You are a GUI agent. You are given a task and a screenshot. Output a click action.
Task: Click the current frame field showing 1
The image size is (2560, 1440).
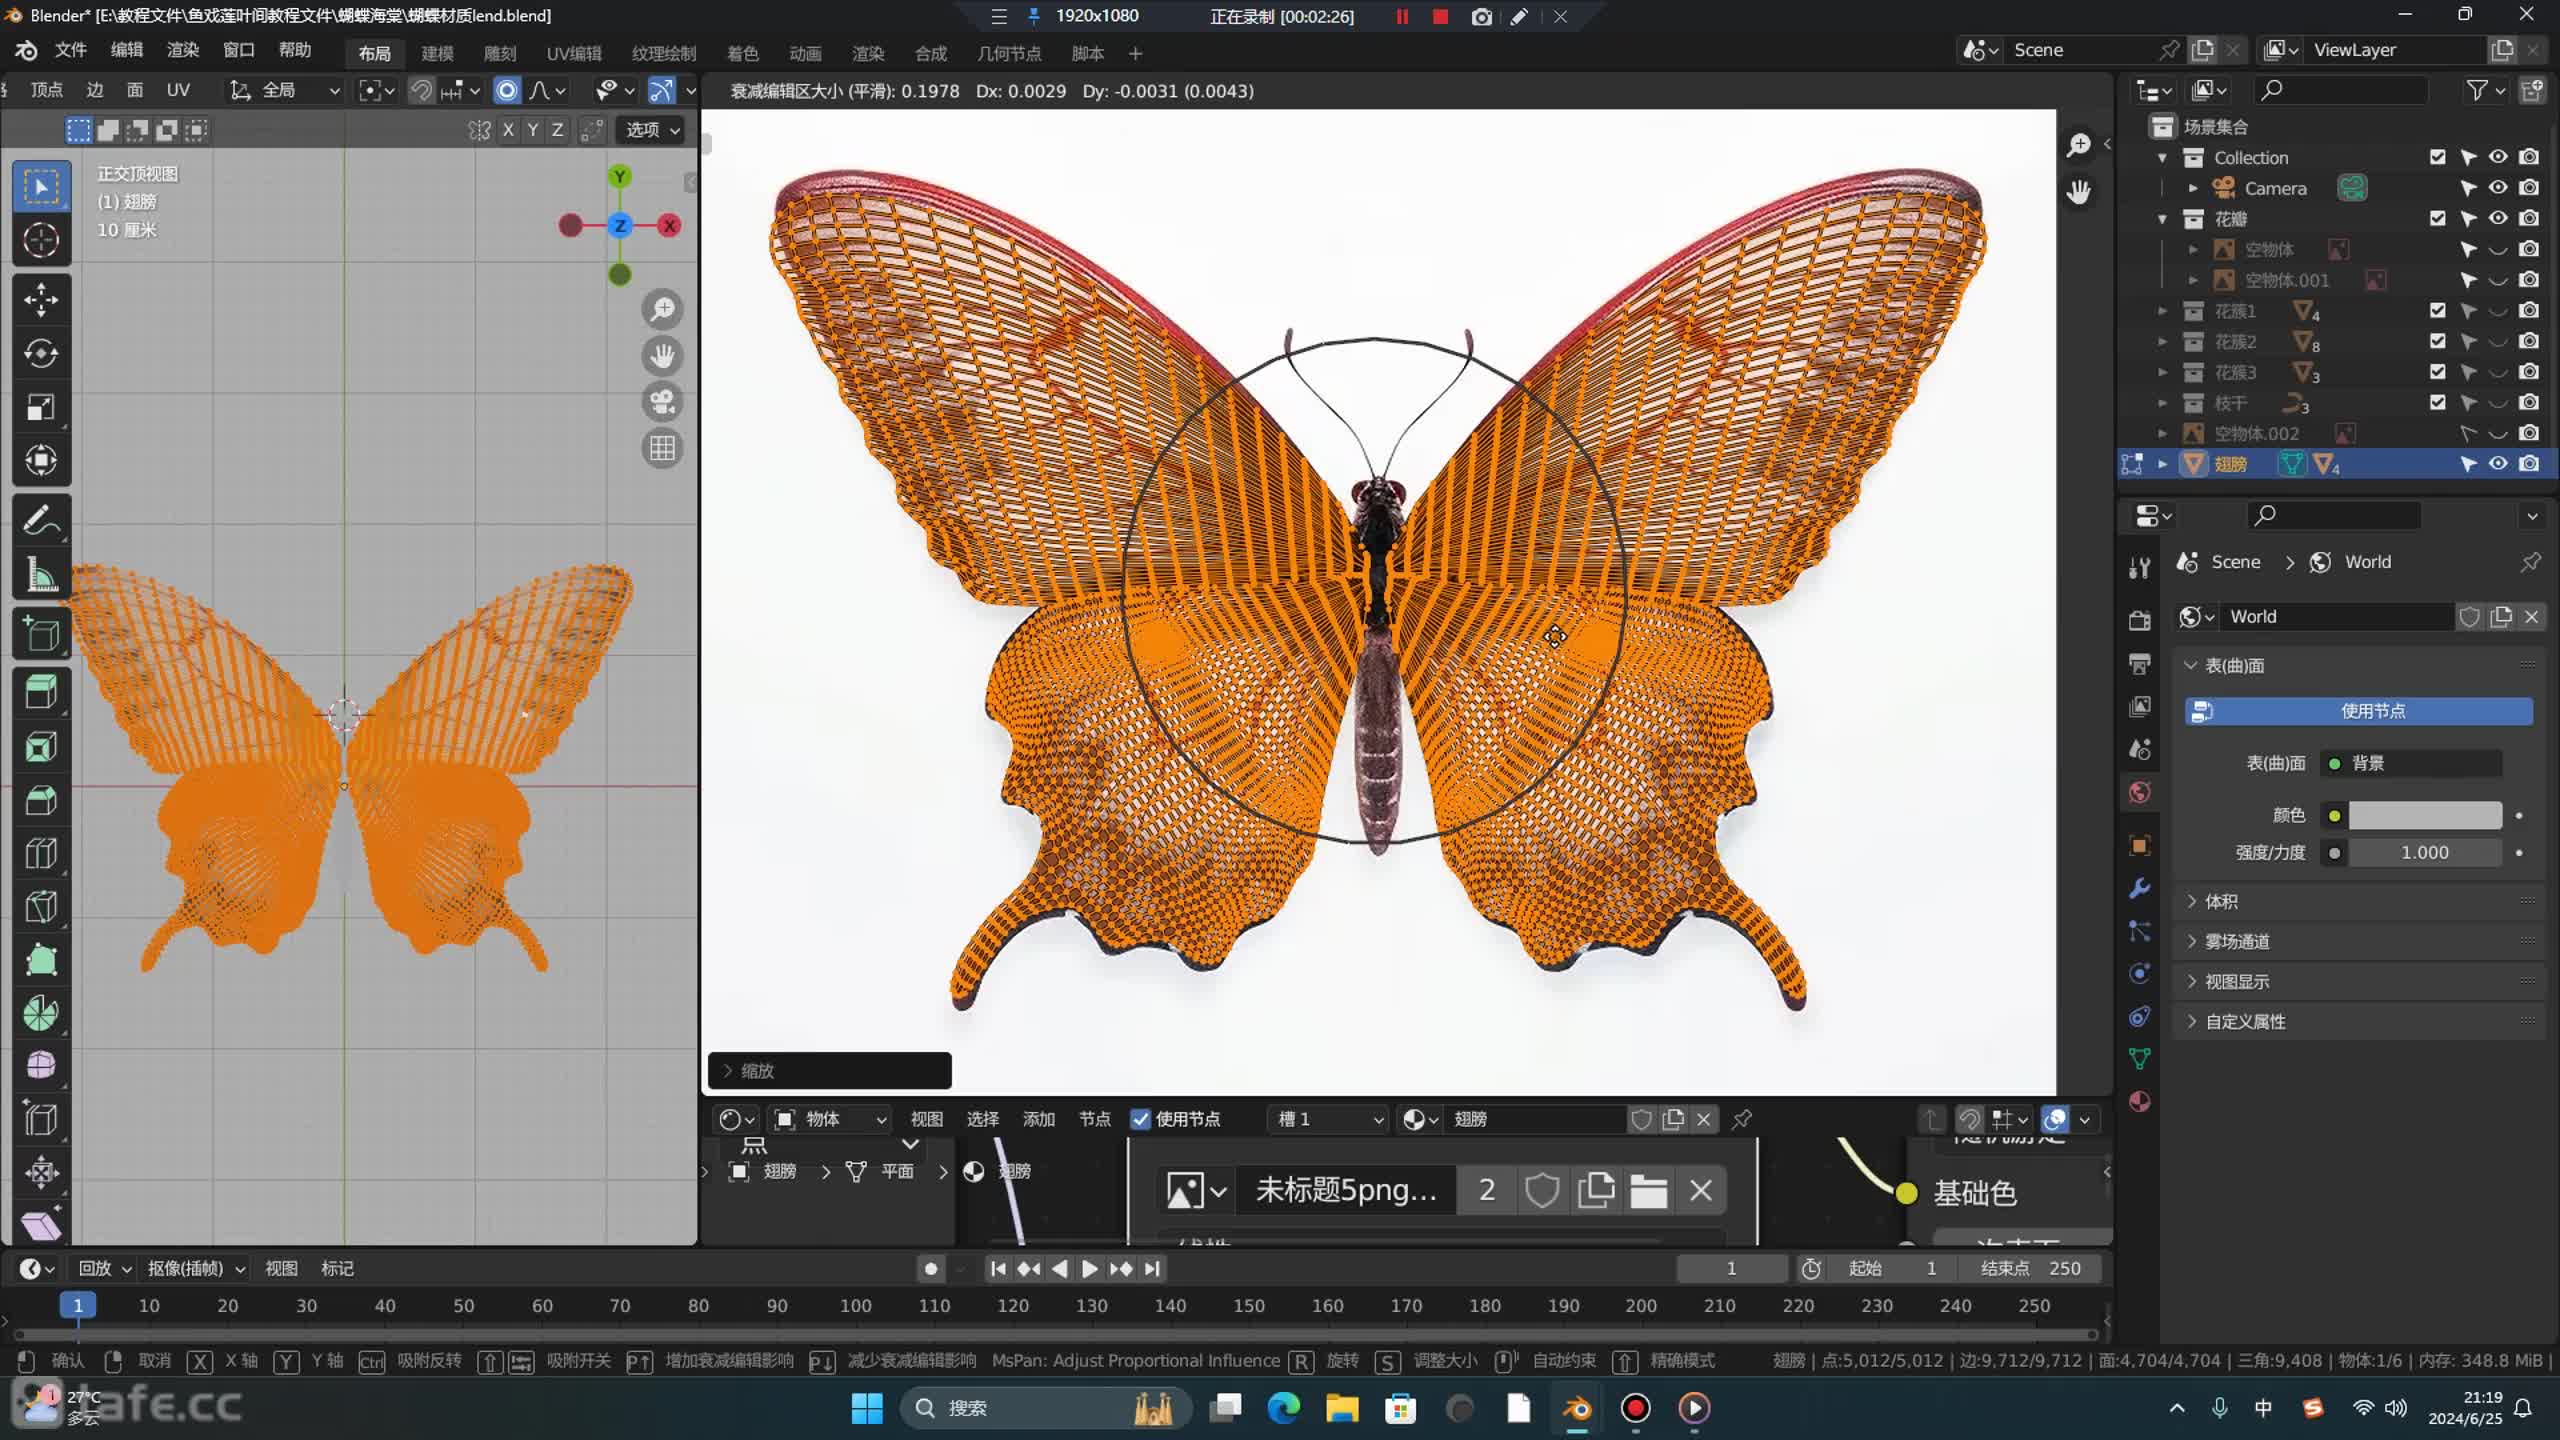pos(1731,1268)
